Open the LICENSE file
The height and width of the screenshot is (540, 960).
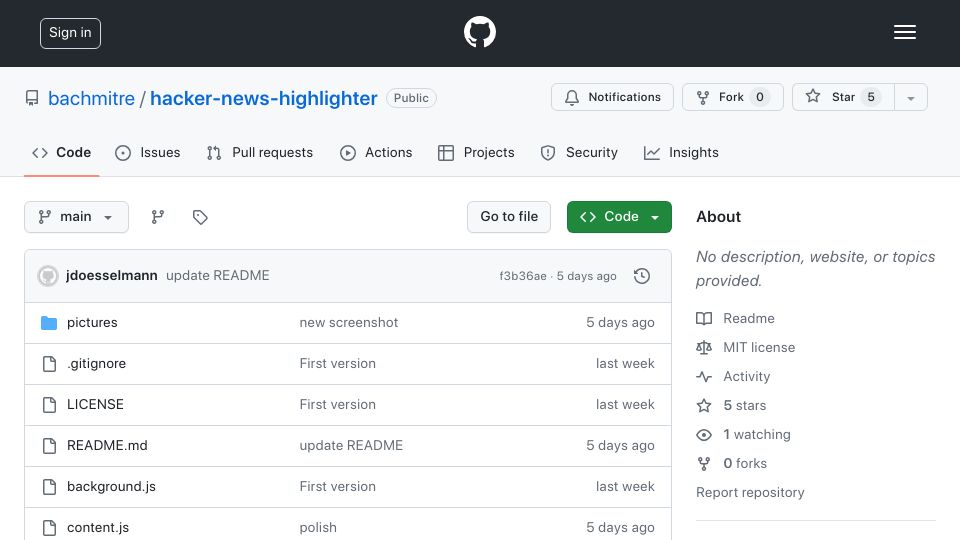point(95,405)
